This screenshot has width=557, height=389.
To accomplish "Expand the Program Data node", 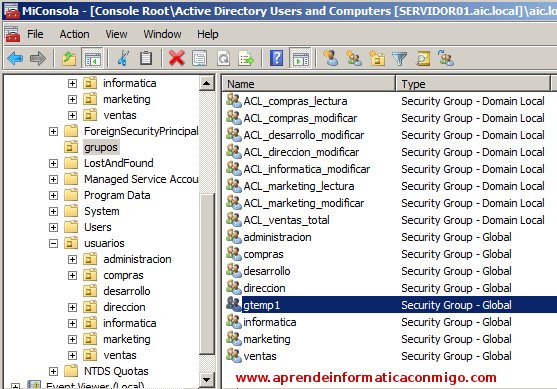I will [x=53, y=195].
